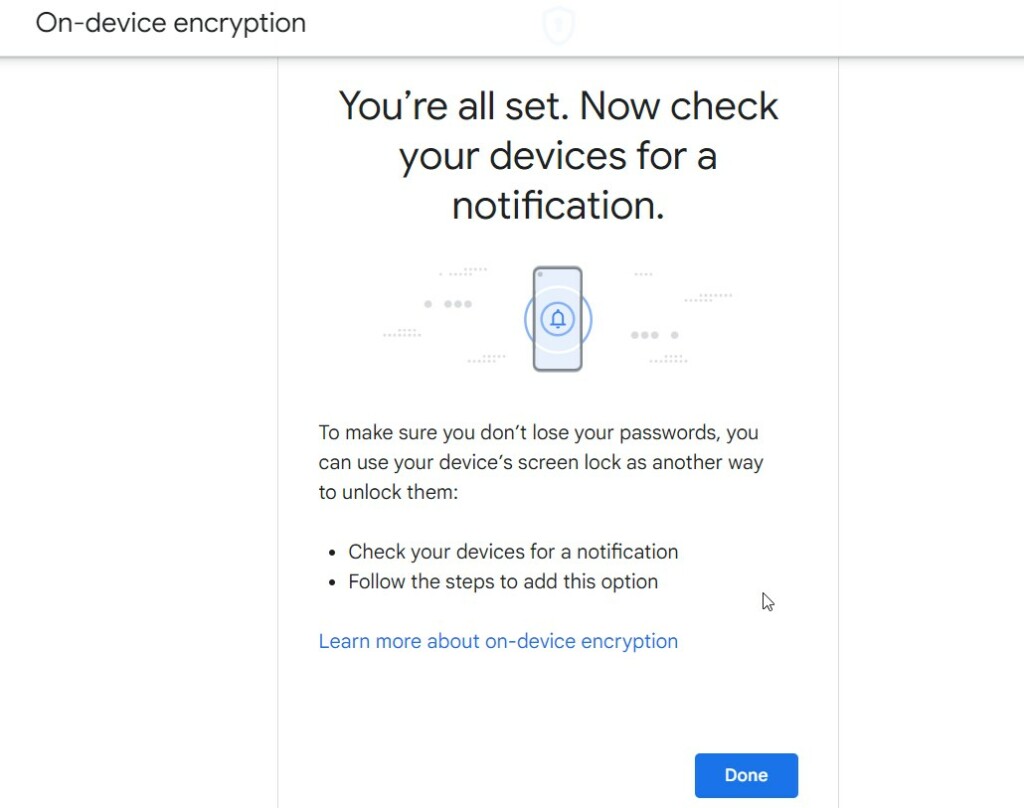This screenshot has height=808, width=1024.
Task: Click the phone outline's bottom edge
Action: coord(557,370)
